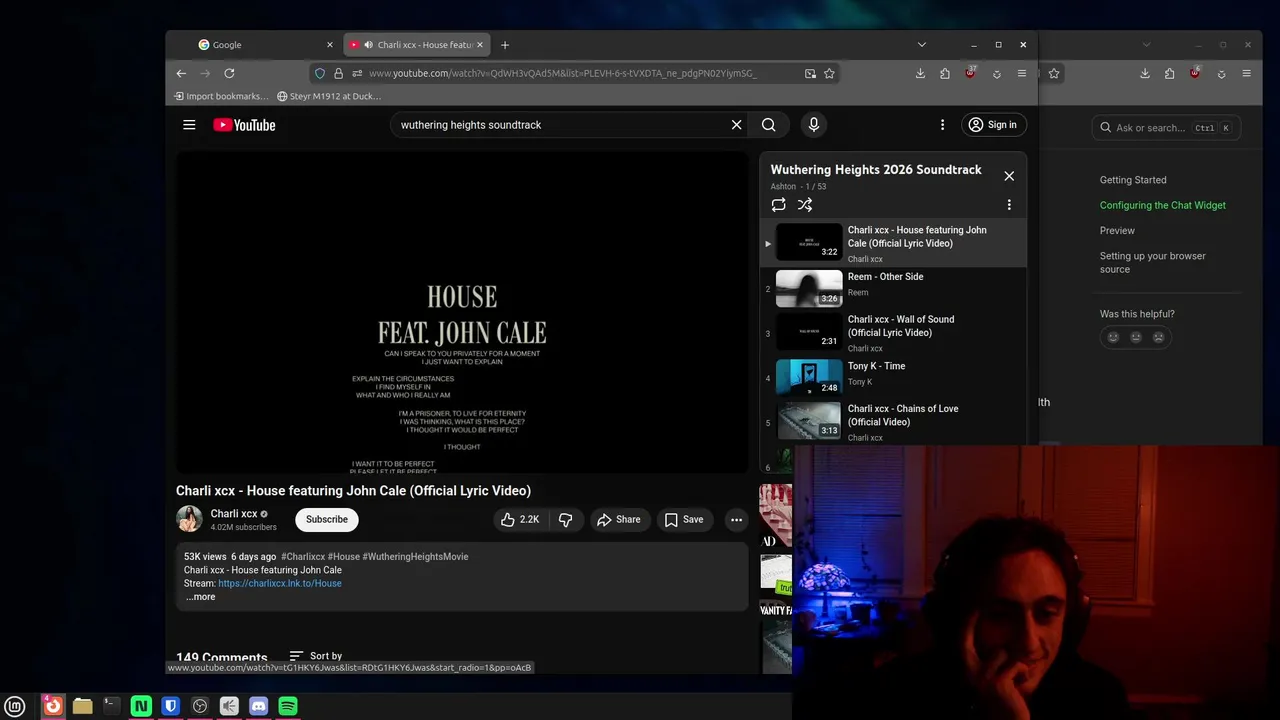This screenshot has width=1280, height=720.
Task: Open uBlock Origin icon in background window
Action: [1195, 73]
